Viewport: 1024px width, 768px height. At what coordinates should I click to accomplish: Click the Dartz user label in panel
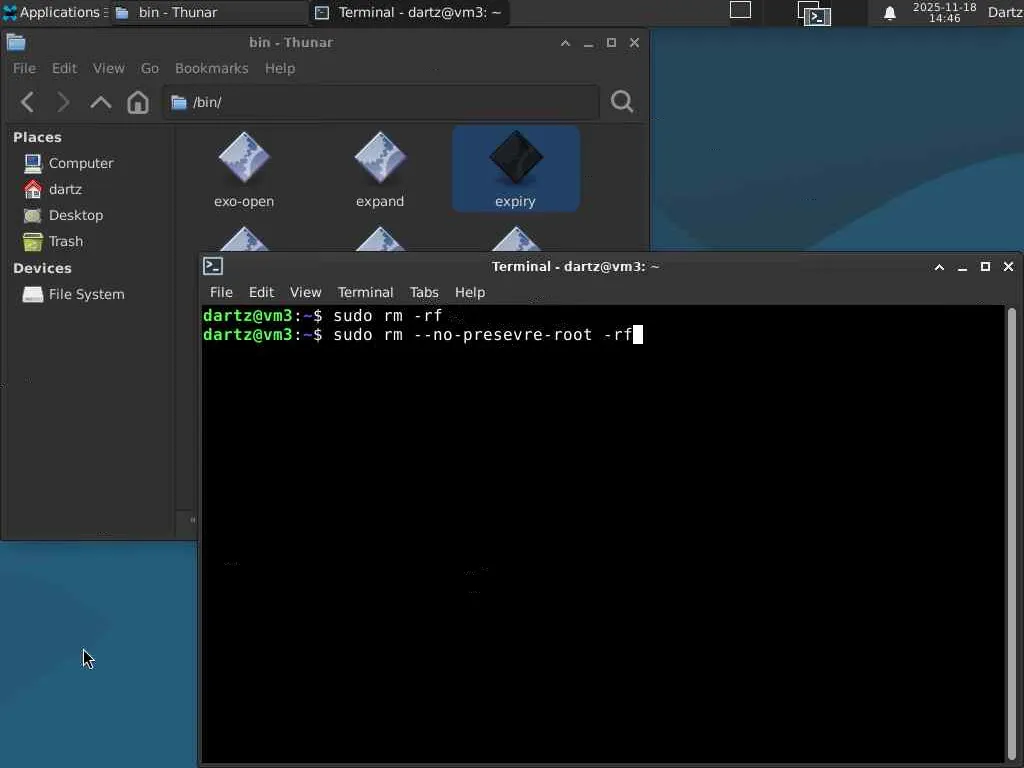(1005, 12)
